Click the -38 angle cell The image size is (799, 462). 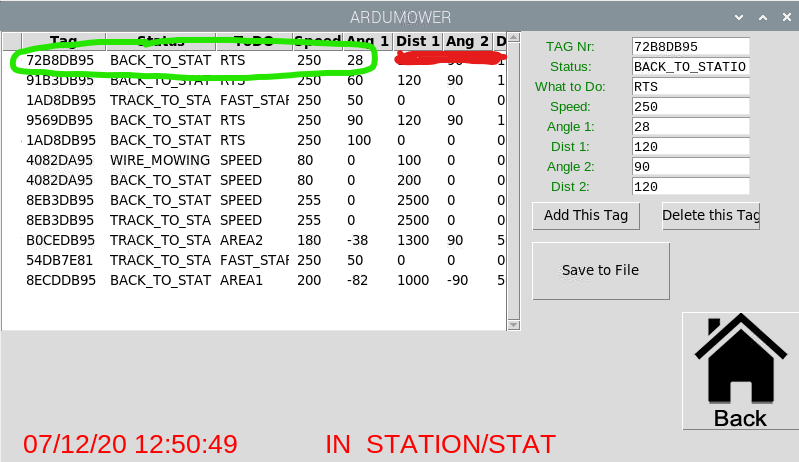tap(357, 240)
